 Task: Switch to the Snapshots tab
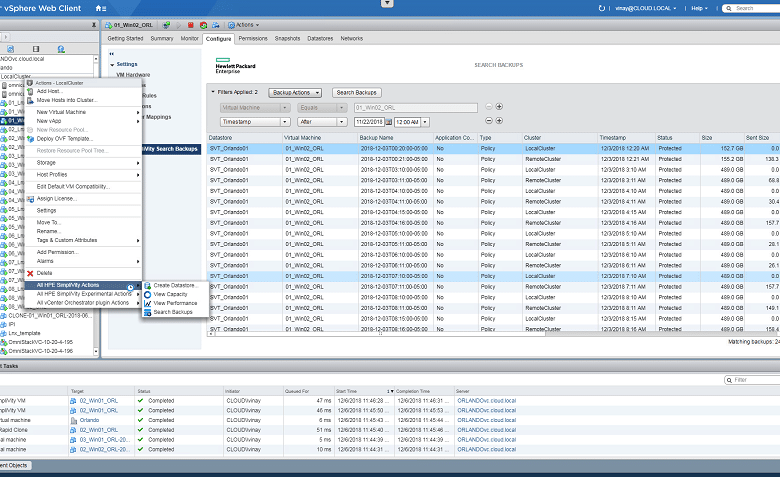(287, 38)
